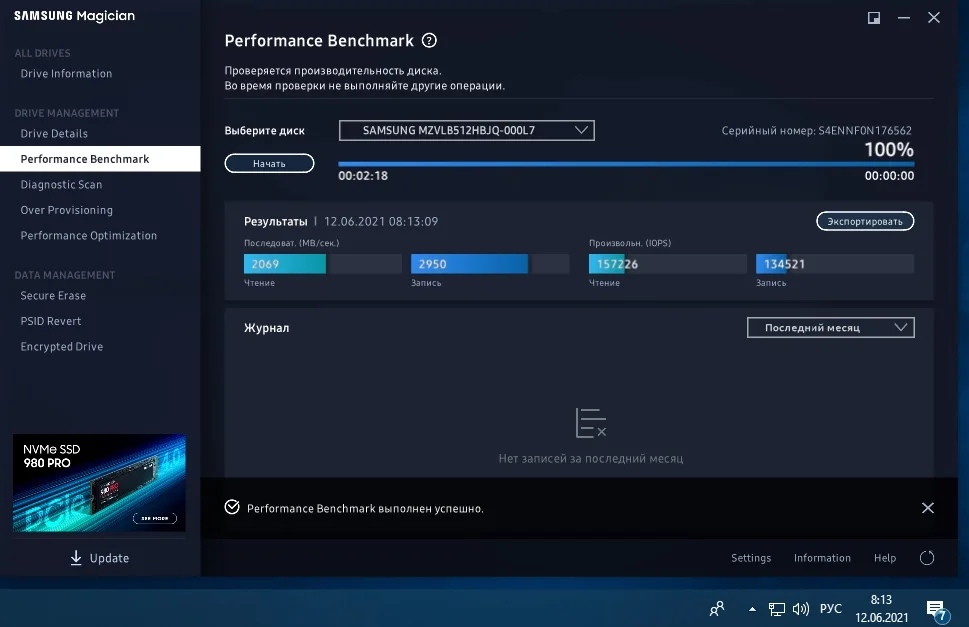The image size is (969, 627).
Task: Open the Performance Benchmark help icon
Action: (429, 41)
